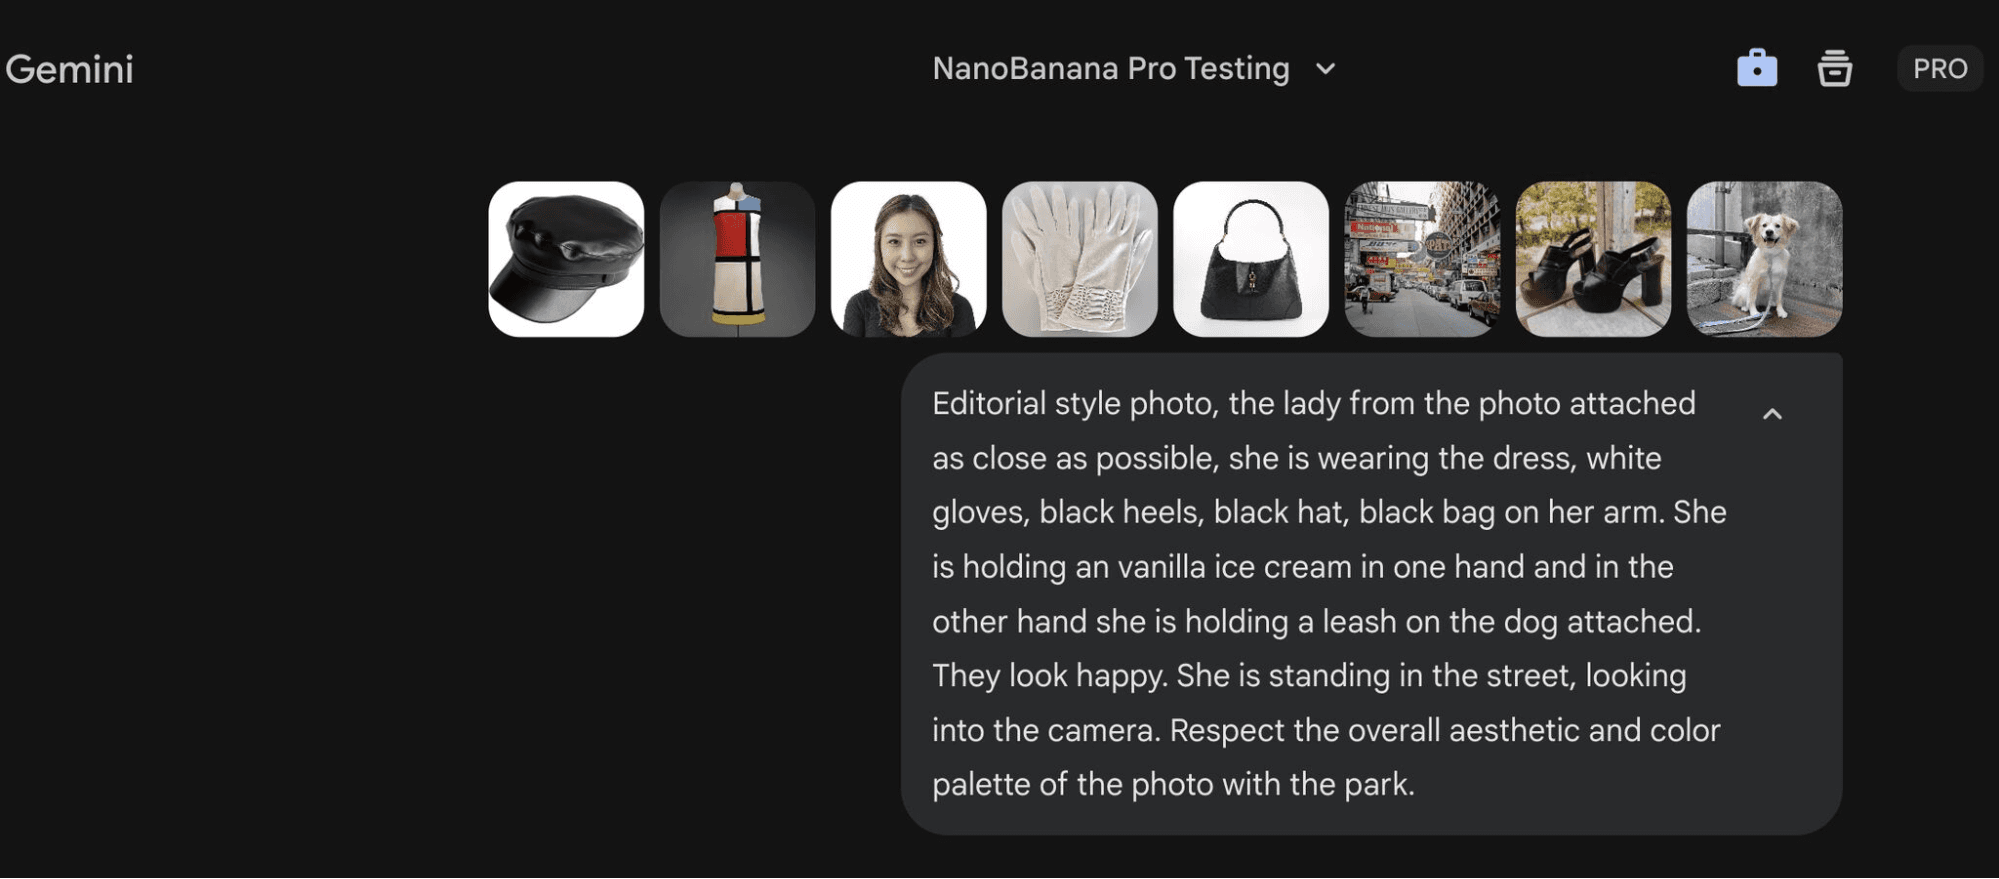Image resolution: width=1999 pixels, height=879 pixels.
Task: Click the conversation title NanoBanana Pro Testing
Action: click(x=1111, y=68)
